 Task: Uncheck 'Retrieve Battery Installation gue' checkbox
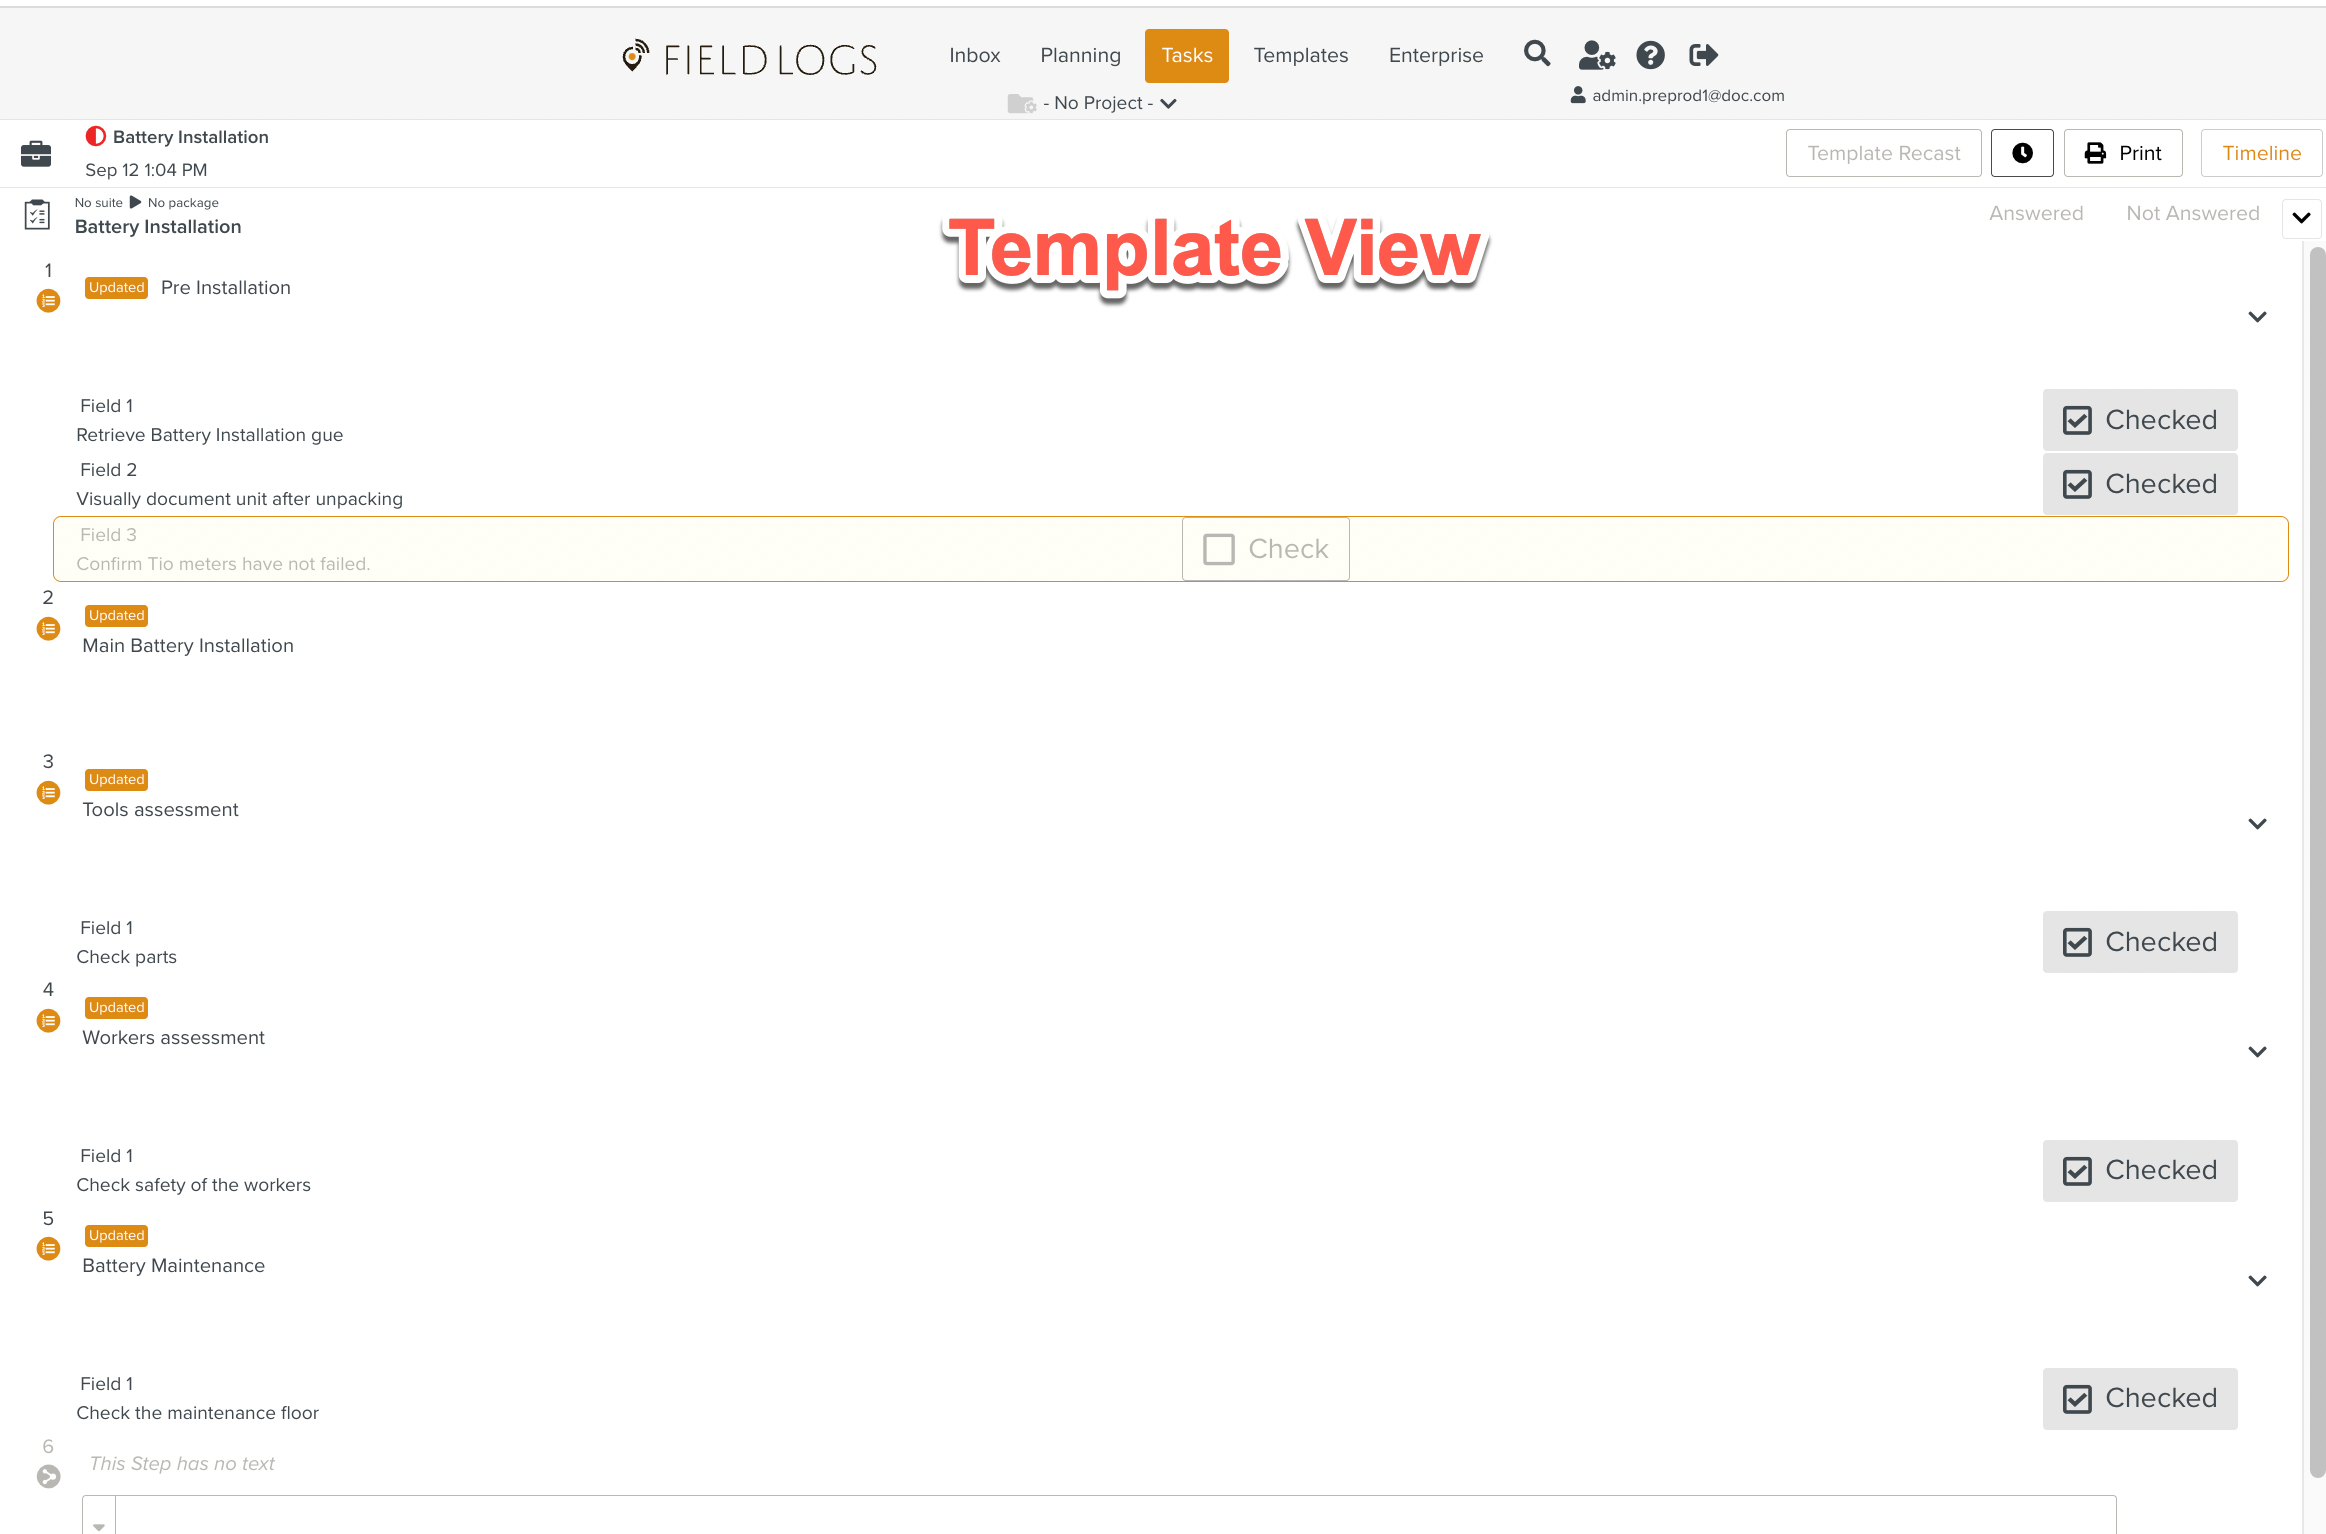[x=2140, y=420]
